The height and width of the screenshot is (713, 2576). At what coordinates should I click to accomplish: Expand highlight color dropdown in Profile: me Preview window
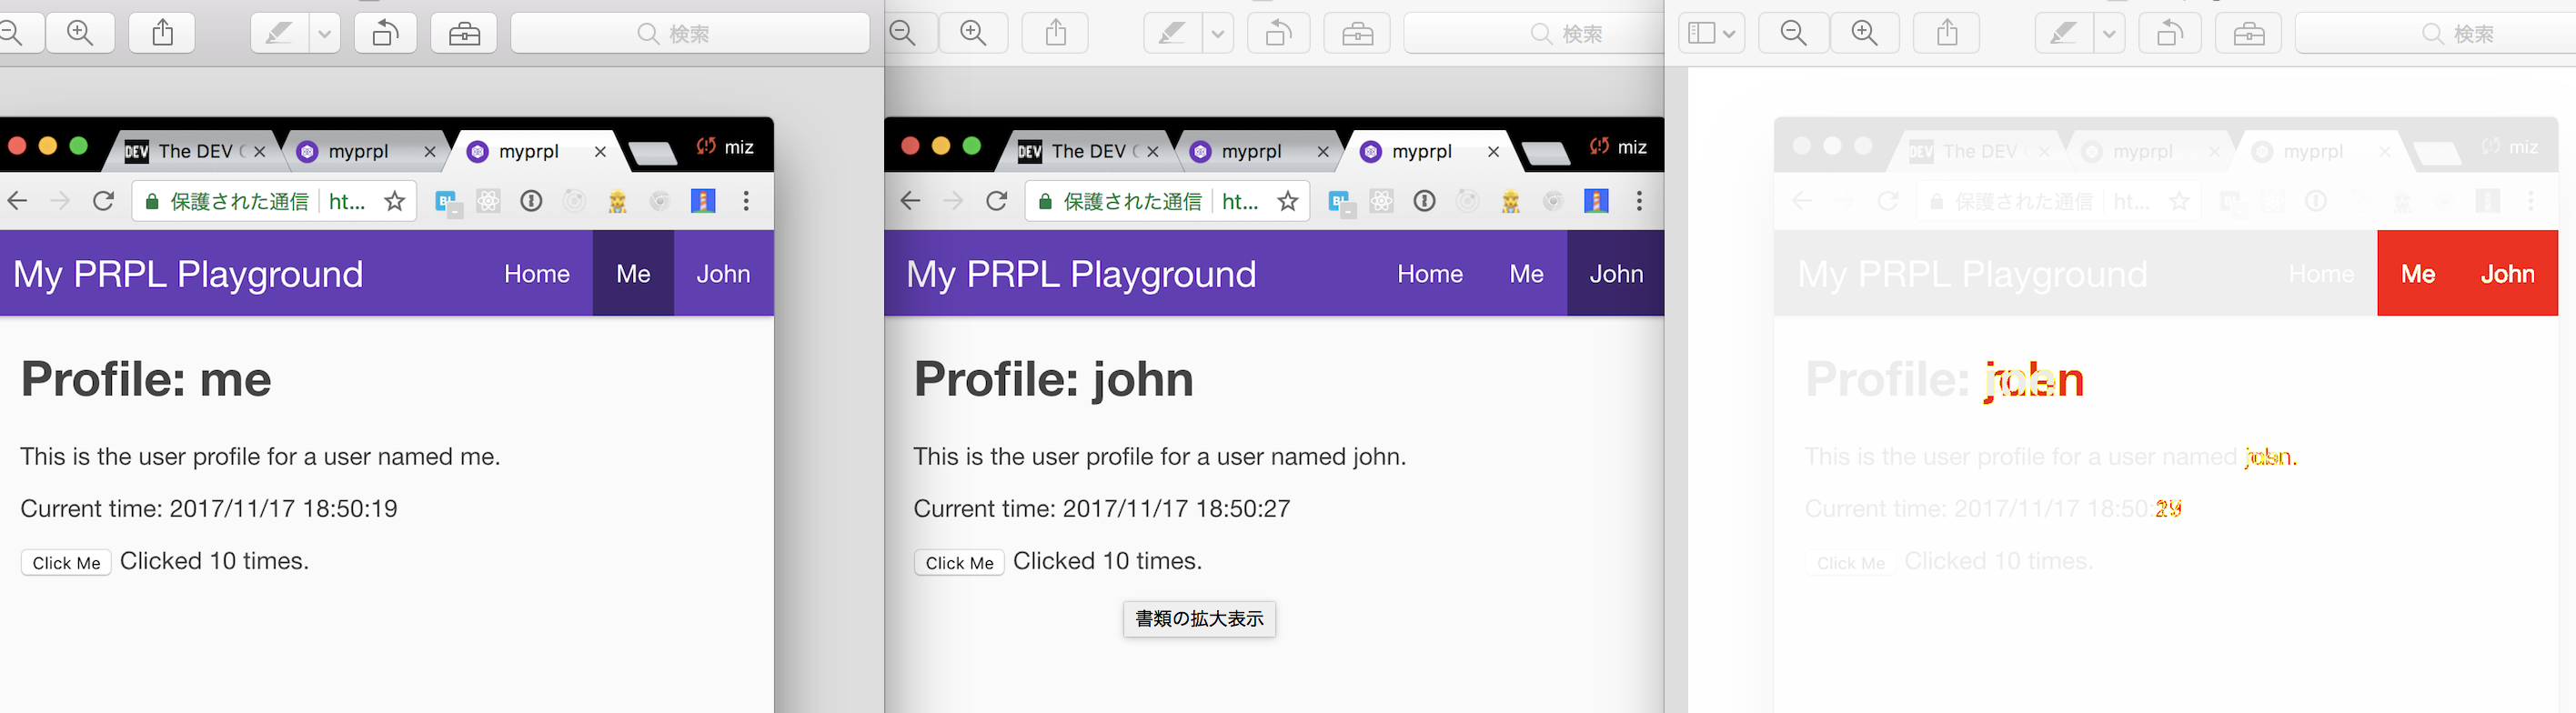324,33
